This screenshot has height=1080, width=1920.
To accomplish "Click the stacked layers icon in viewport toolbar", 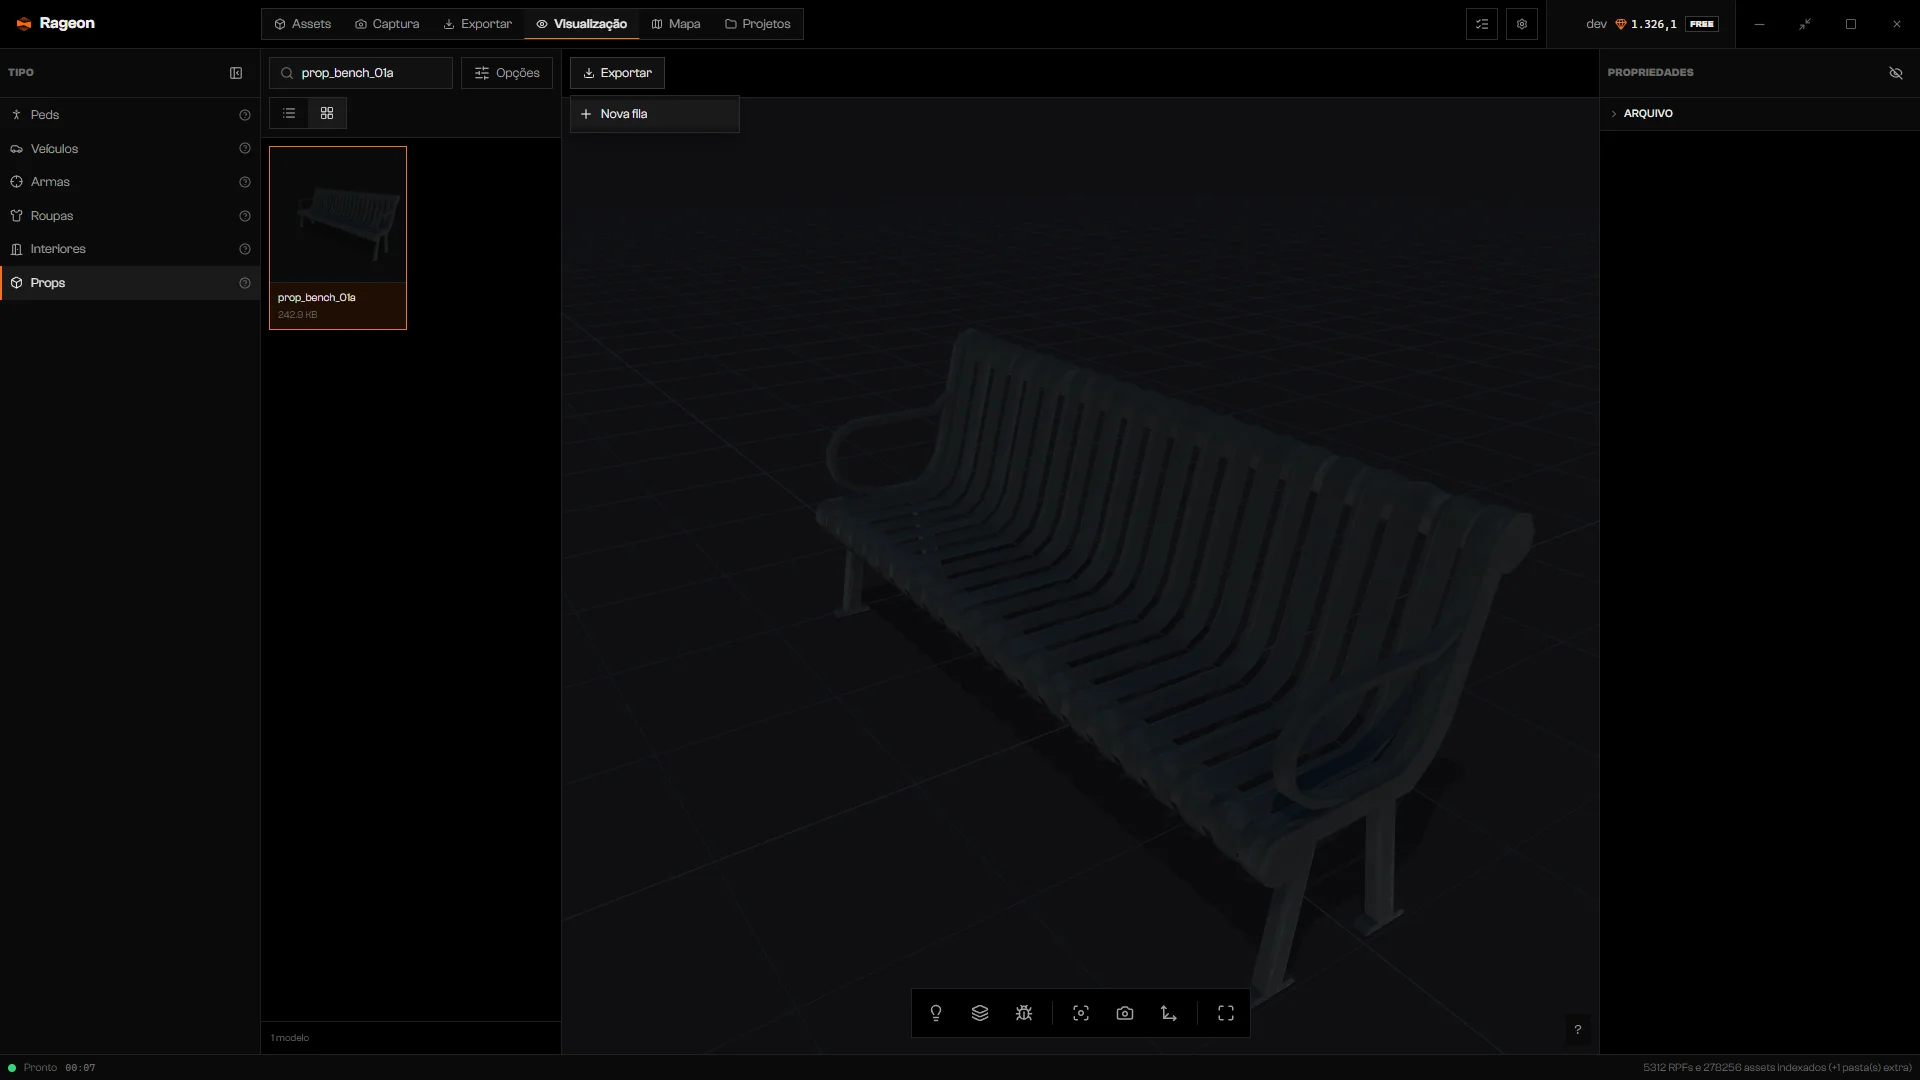I will click(x=980, y=1013).
